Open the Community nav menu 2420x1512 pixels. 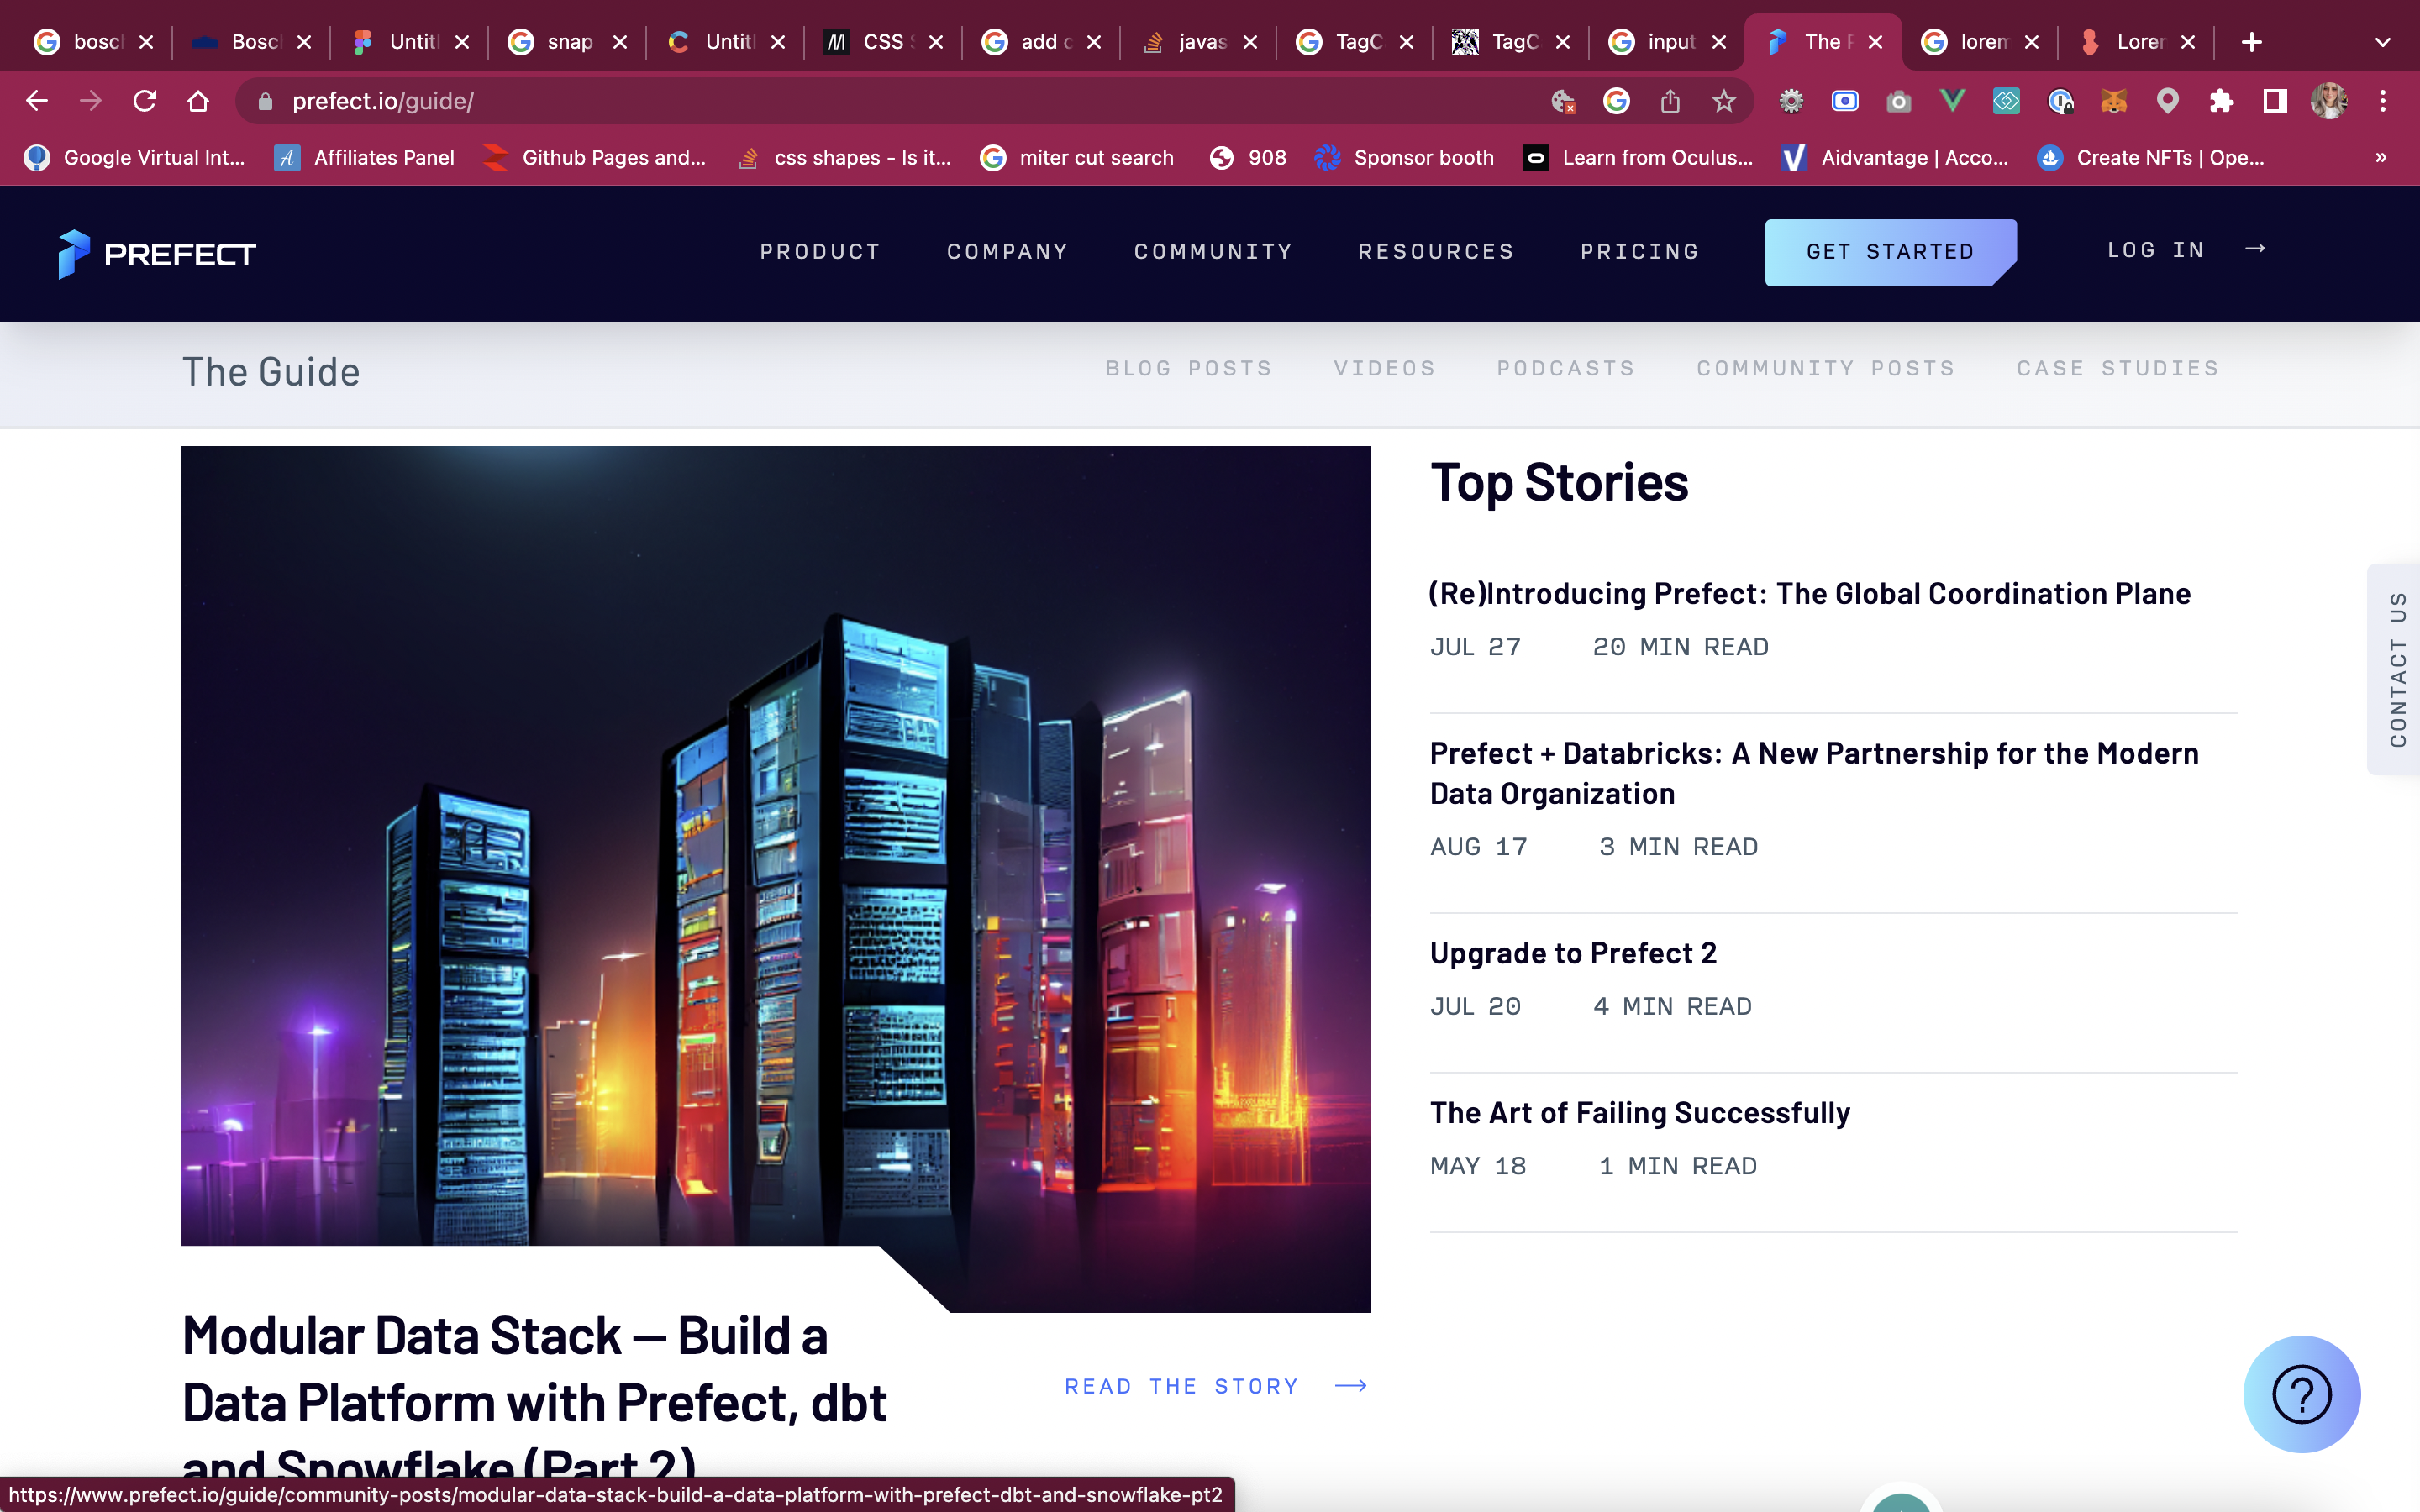[x=1213, y=252]
